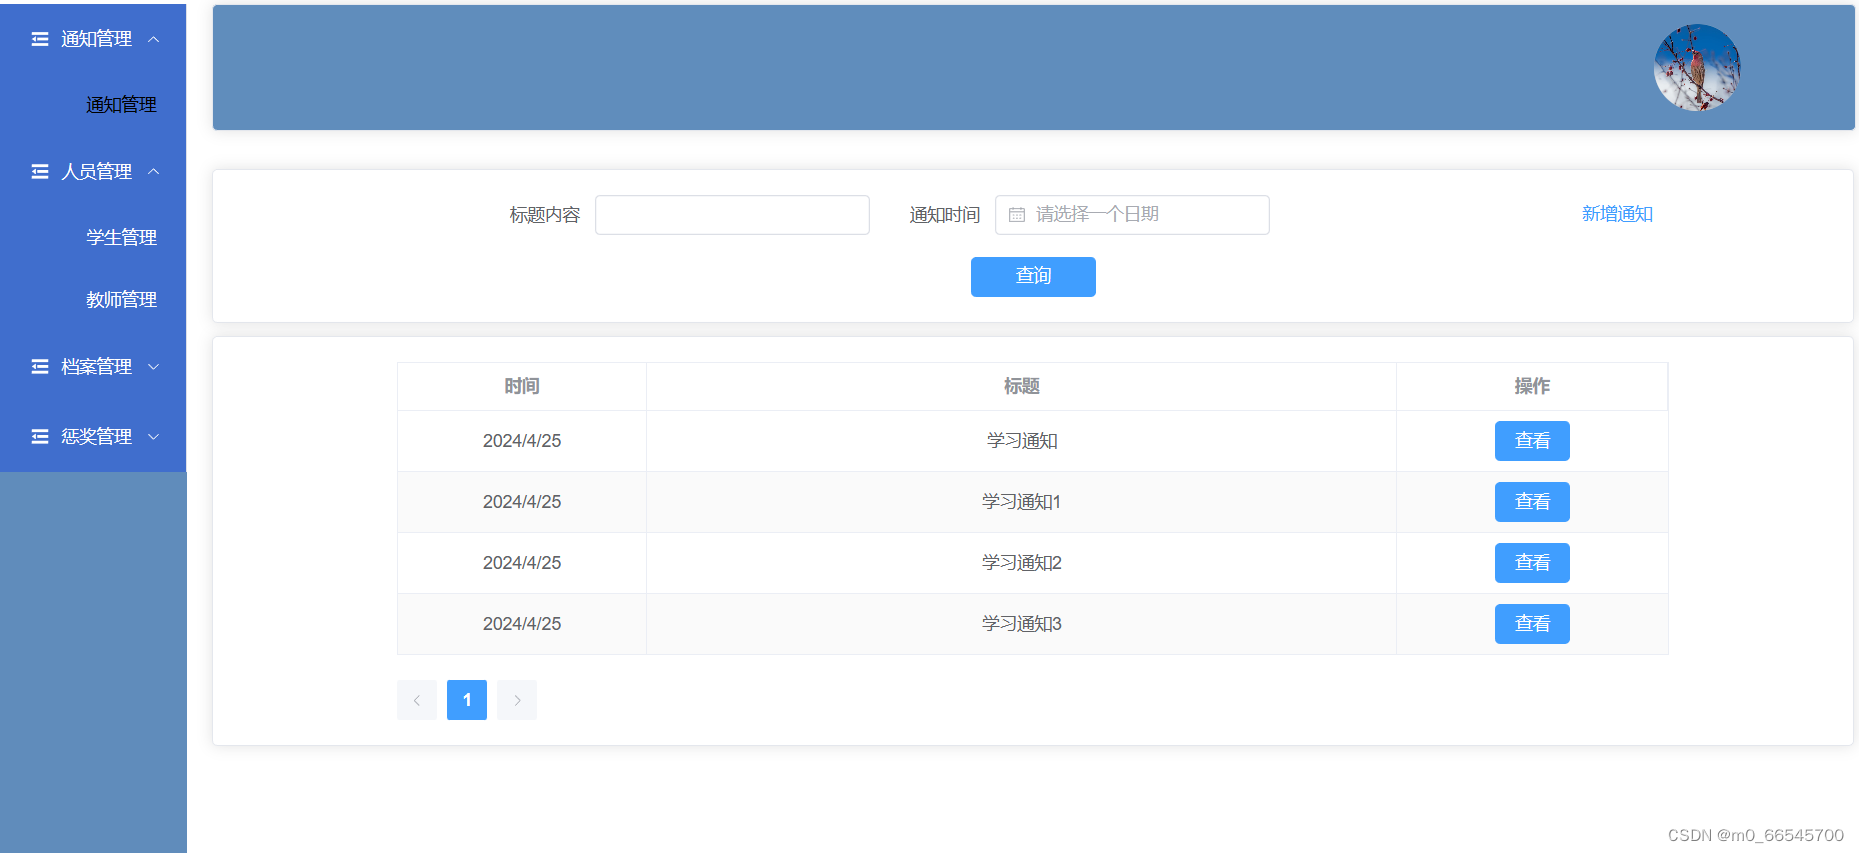Go to next page arrow
The image size is (1859, 853).
click(517, 700)
